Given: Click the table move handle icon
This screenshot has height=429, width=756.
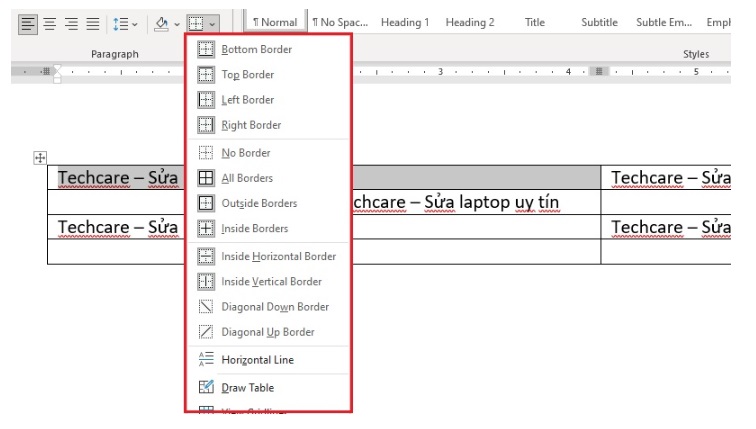Looking at the screenshot, I should click(x=41, y=157).
